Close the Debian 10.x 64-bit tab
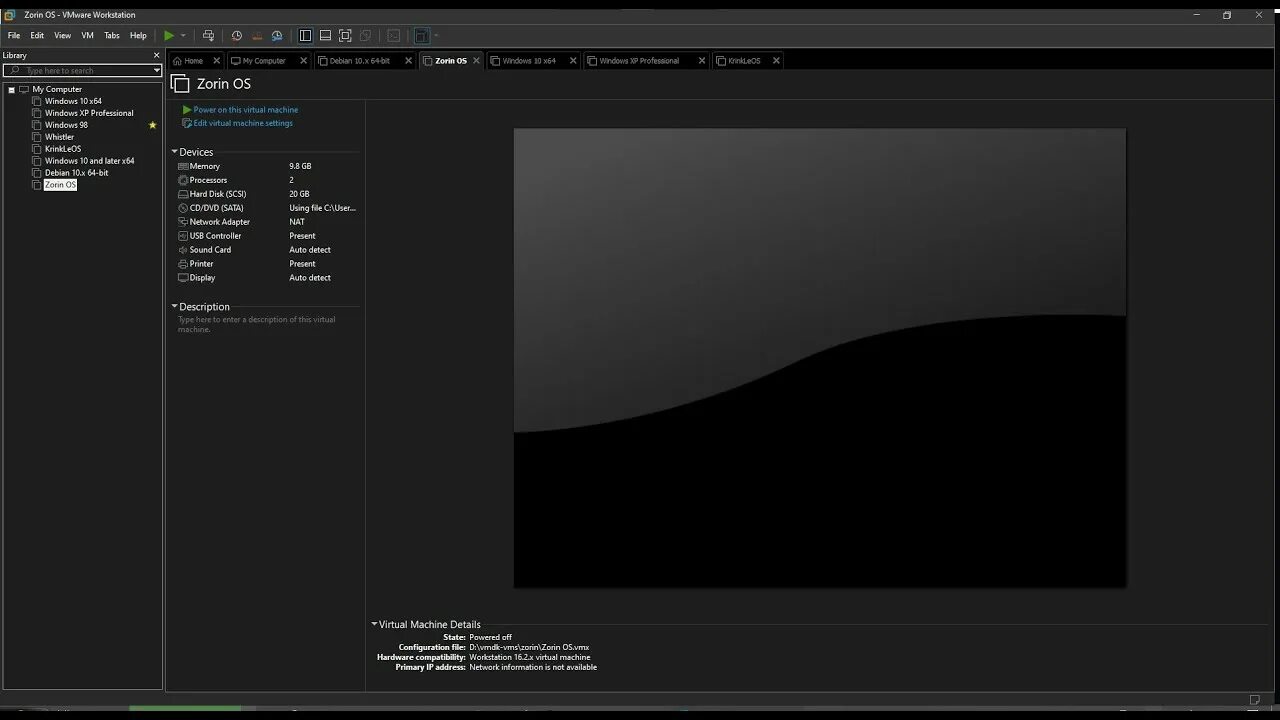 tap(408, 61)
